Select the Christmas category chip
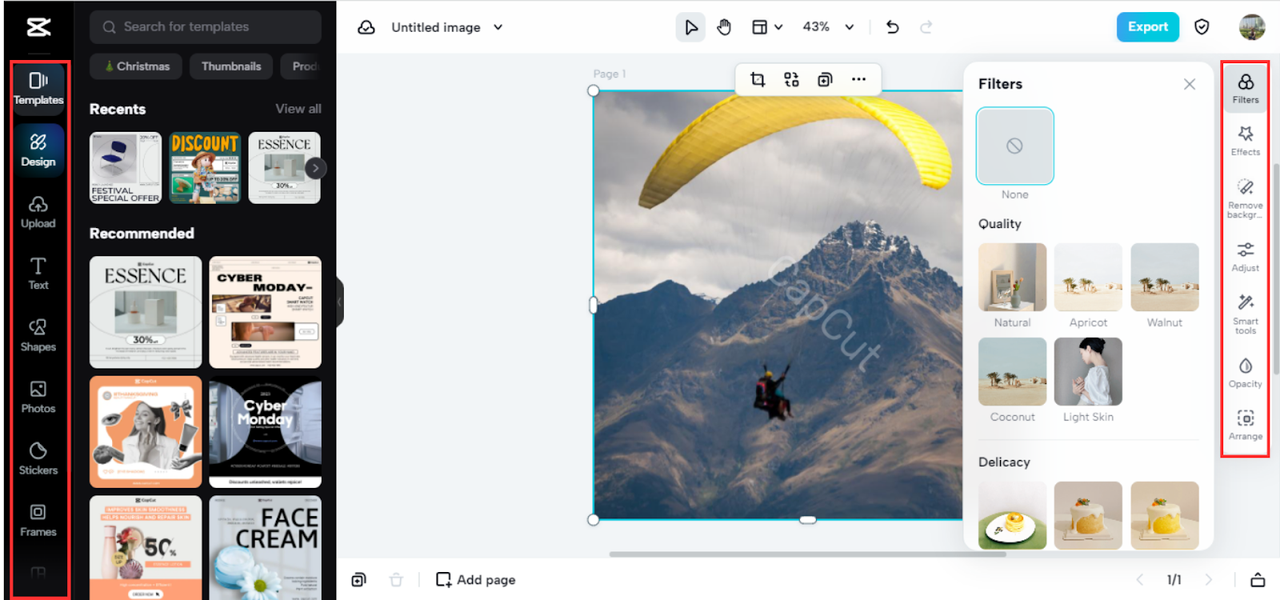 coord(136,66)
